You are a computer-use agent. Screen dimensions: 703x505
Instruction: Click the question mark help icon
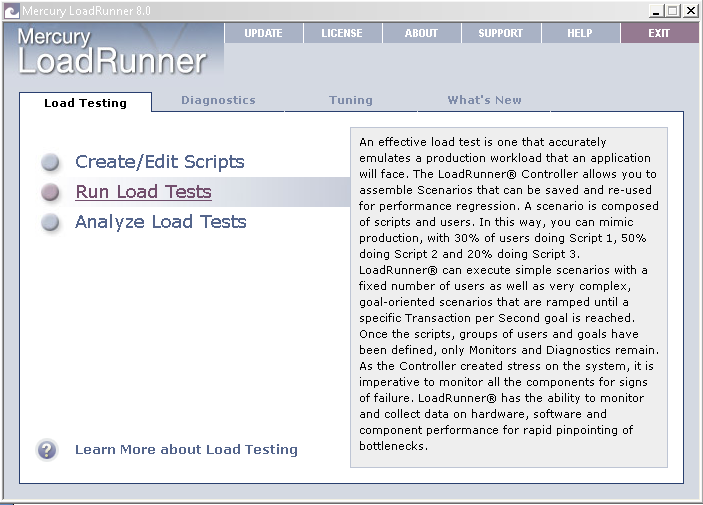[47, 449]
